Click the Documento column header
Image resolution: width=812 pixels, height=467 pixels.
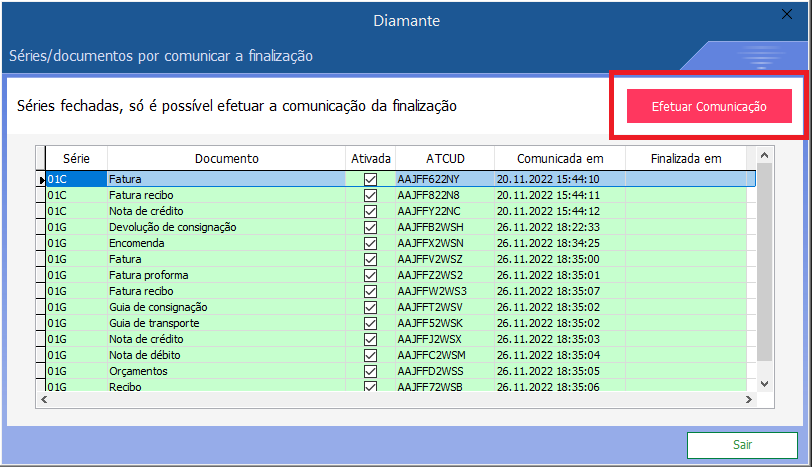(226, 158)
